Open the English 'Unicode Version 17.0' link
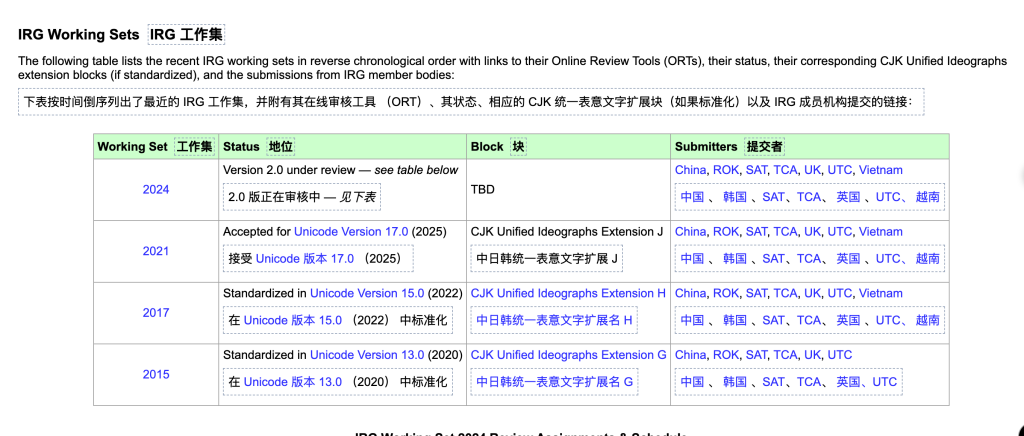Viewport: 1024px width, 436px height. click(x=351, y=232)
